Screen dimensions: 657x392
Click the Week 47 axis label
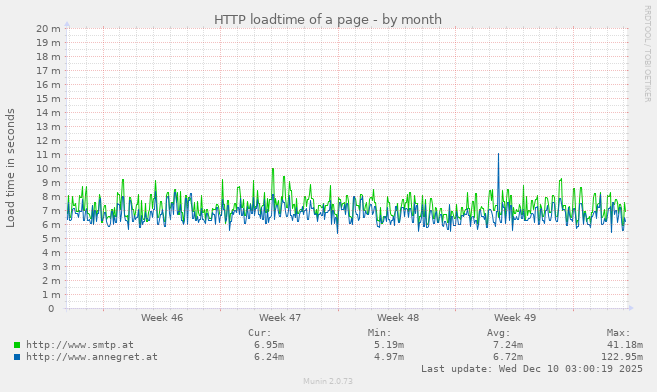(x=280, y=317)
